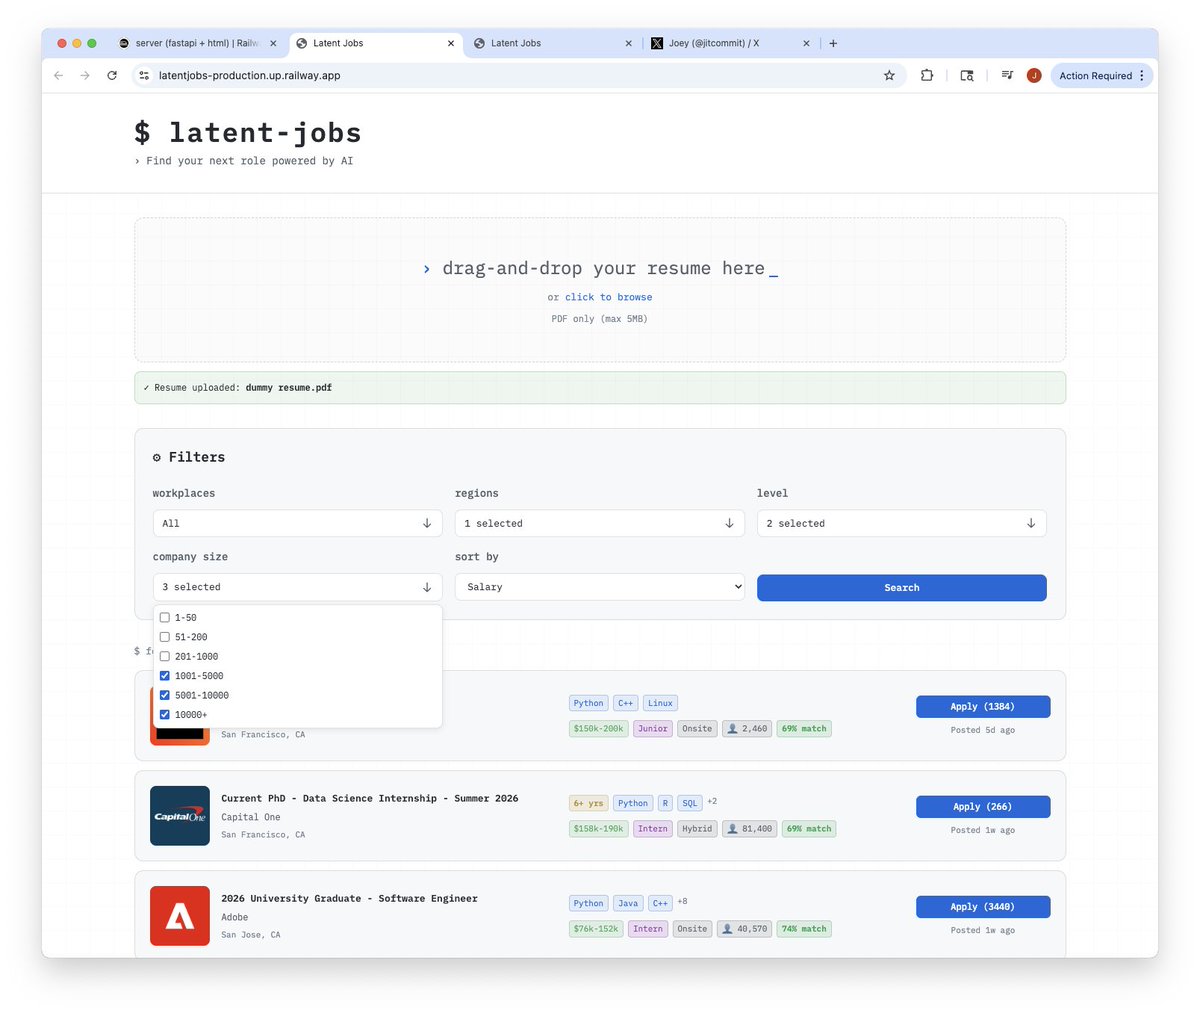Screen dimensions: 1200x1013
Task: Click the Junior level tag
Action: pos(653,729)
